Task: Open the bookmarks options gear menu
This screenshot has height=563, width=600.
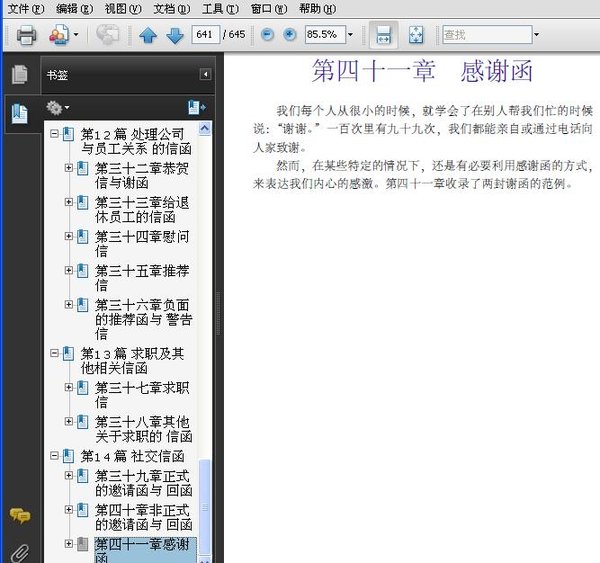Action: [57, 108]
